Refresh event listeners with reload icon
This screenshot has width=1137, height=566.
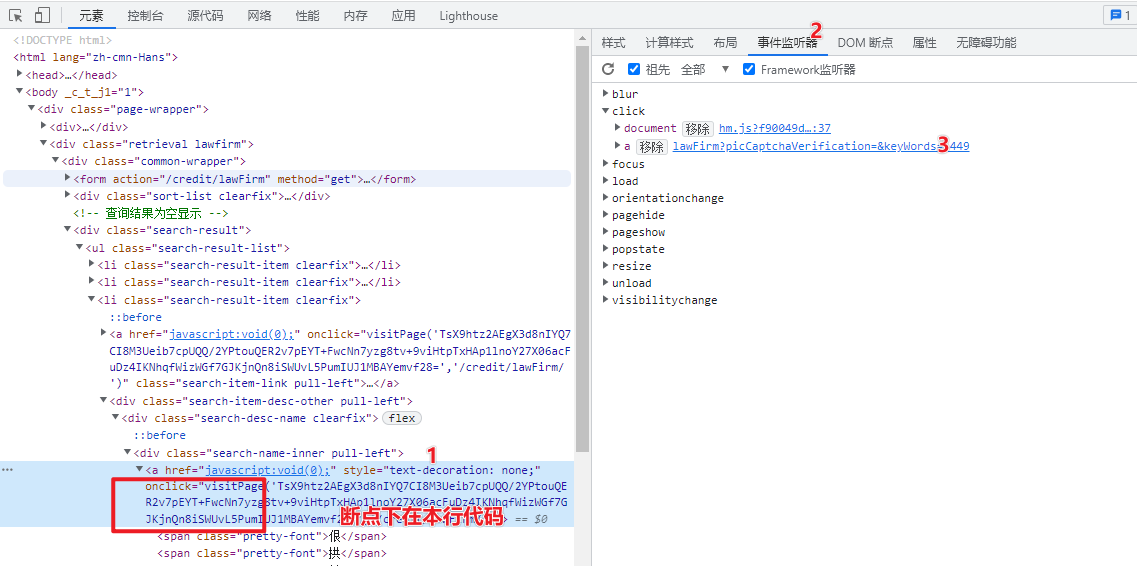(x=608, y=70)
